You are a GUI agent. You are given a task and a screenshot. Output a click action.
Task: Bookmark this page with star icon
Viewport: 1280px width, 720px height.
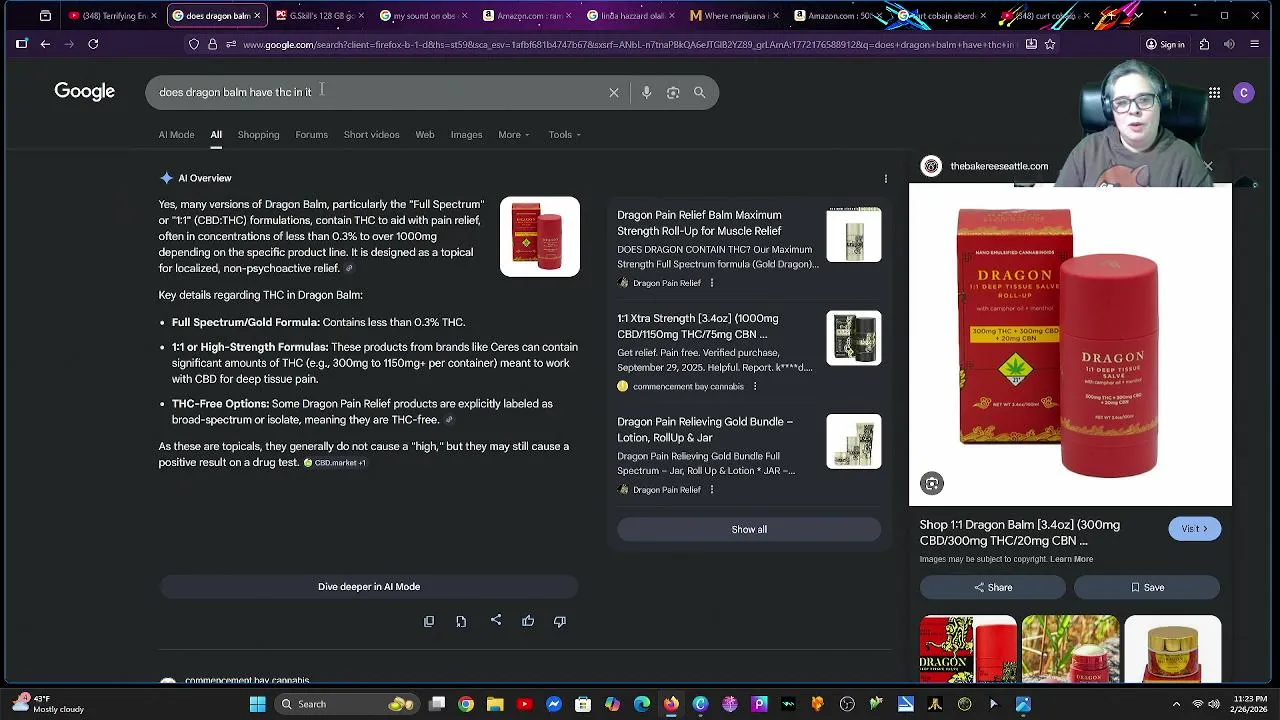pyautogui.click(x=1050, y=44)
